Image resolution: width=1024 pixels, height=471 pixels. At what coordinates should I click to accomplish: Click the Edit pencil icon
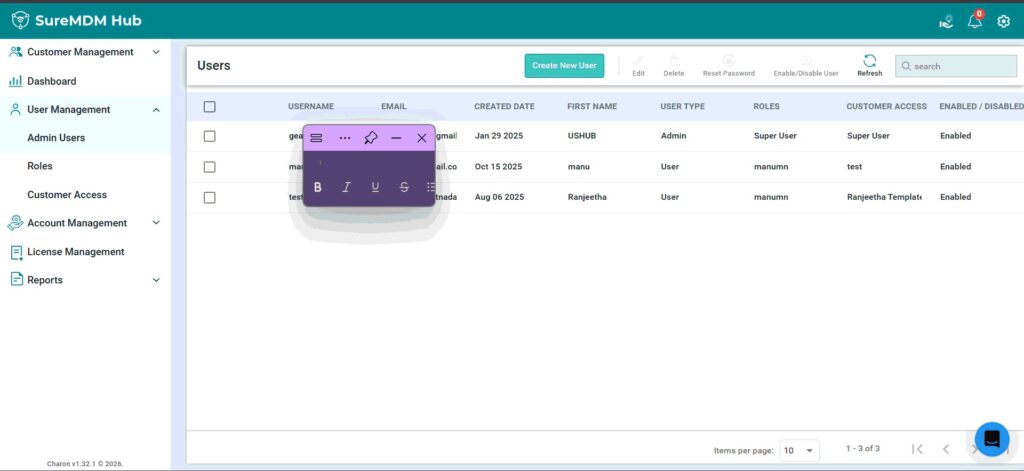(x=638, y=61)
